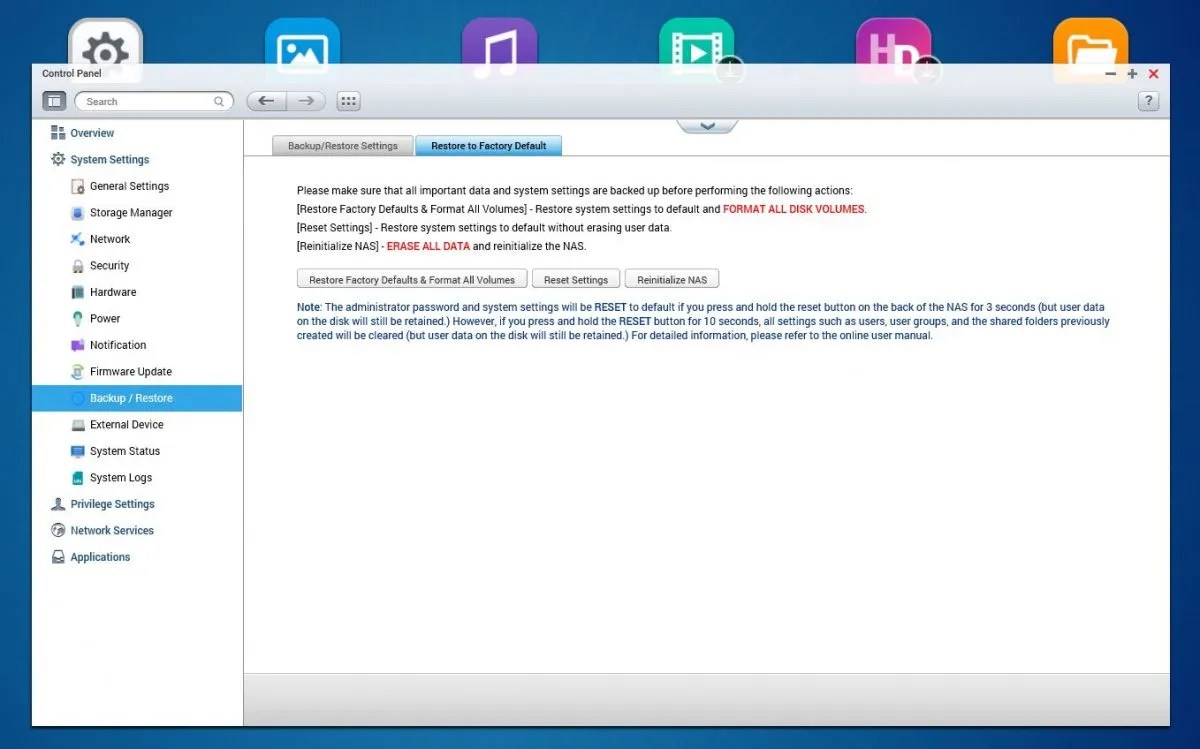Click the Reset Settings button
The width and height of the screenshot is (1200, 749).
point(576,280)
